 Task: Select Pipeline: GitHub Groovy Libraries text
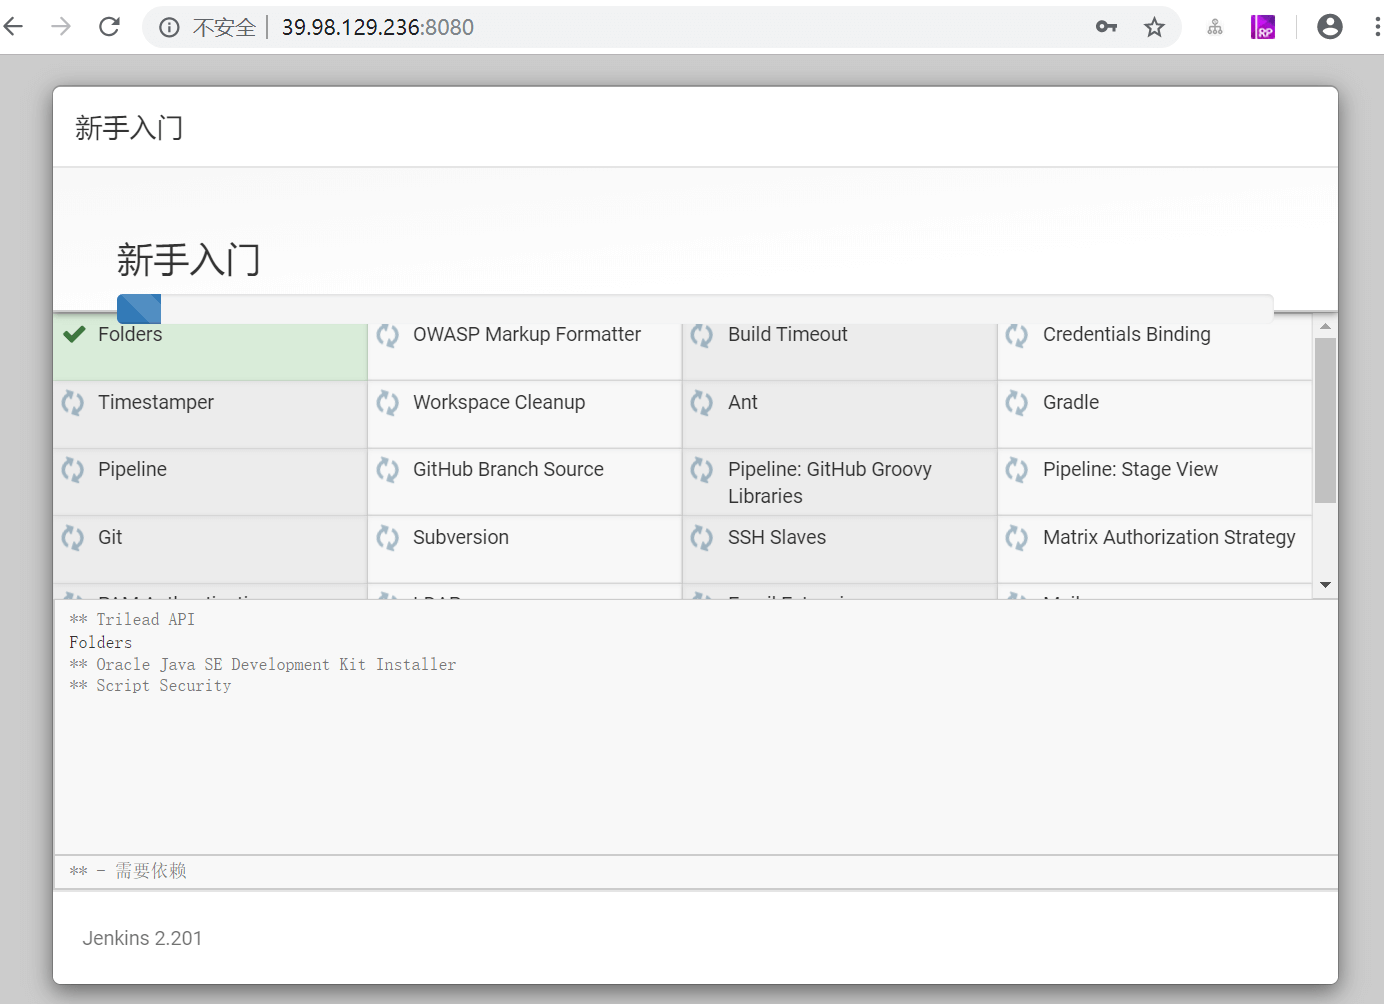(x=830, y=482)
